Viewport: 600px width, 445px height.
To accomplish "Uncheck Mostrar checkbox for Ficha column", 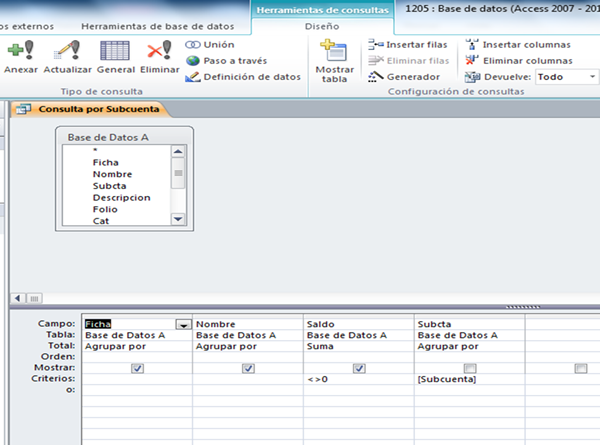I will click(x=137, y=369).
